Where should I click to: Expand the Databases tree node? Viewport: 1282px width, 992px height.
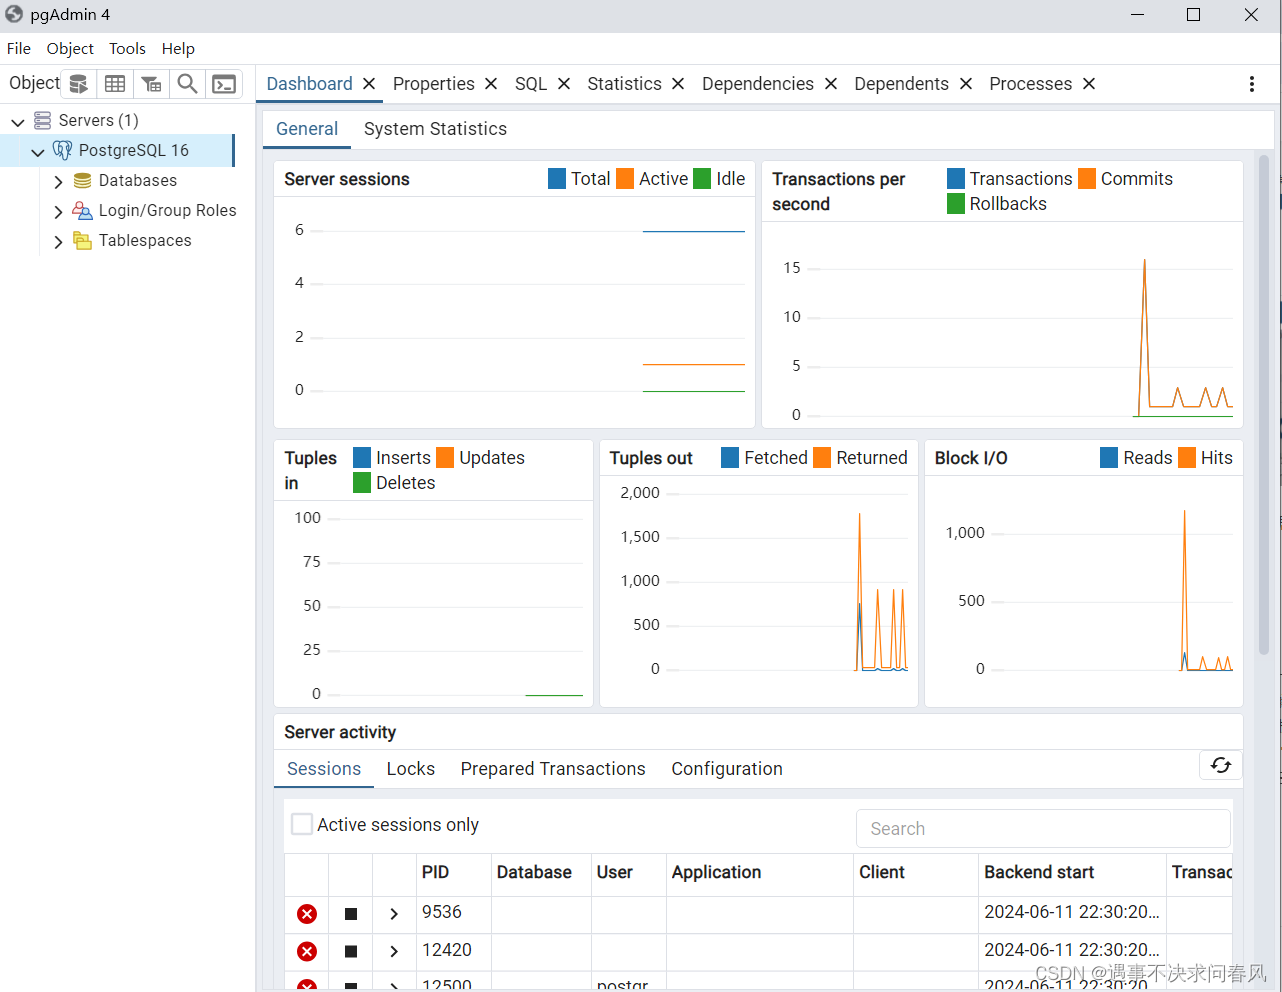[58, 182]
